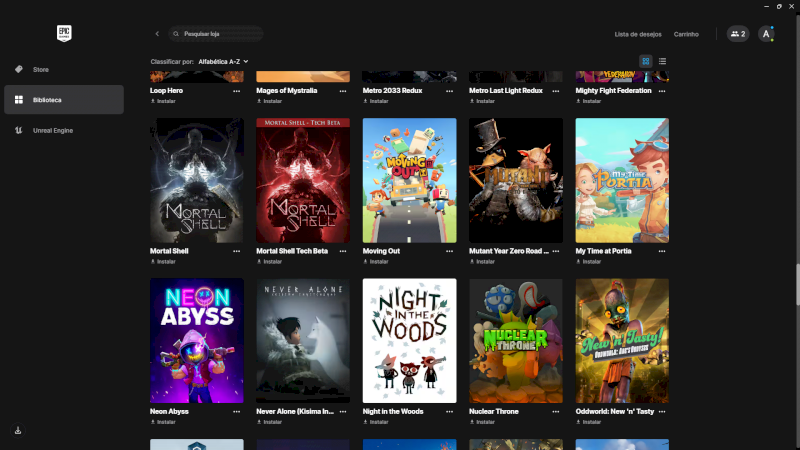Viewport: 800px width, 450px height.
Task: Open the three-dot menu for Mortal Shell
Action: [x=237, y=251]
